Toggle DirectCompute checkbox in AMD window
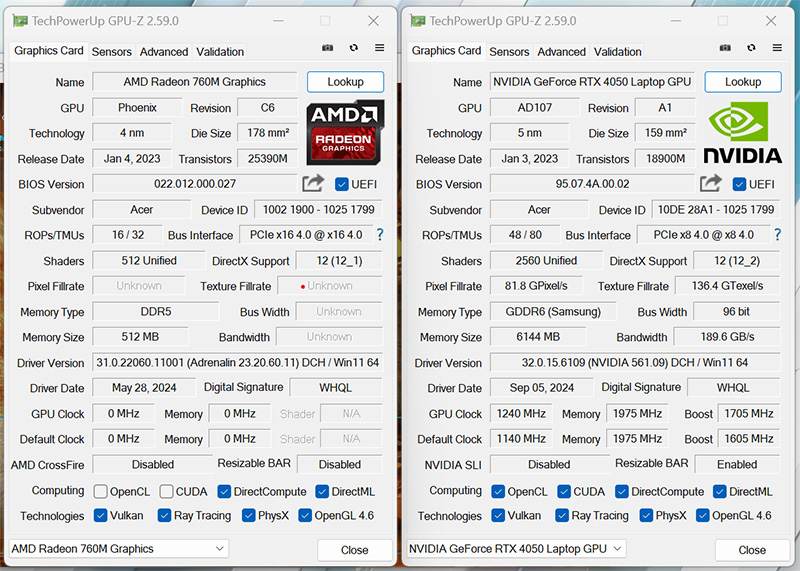The image size is (800, 571). pos(224,491)
